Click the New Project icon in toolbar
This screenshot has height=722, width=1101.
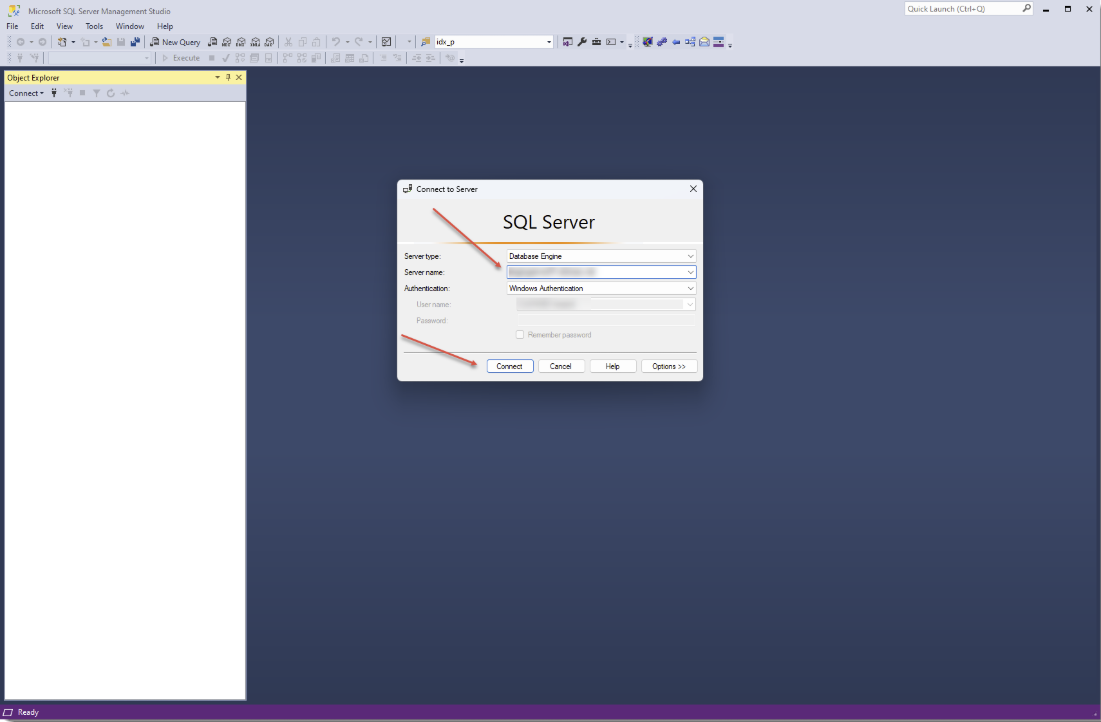click(62, 42)
